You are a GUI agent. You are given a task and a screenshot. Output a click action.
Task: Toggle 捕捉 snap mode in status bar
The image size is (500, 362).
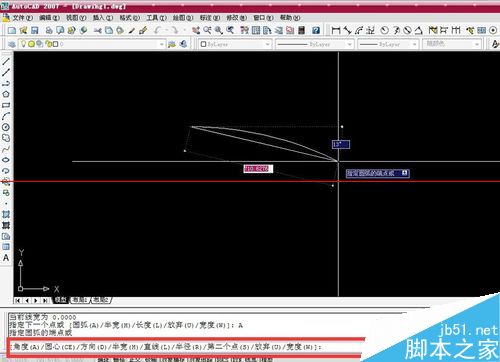coord(104,360)
